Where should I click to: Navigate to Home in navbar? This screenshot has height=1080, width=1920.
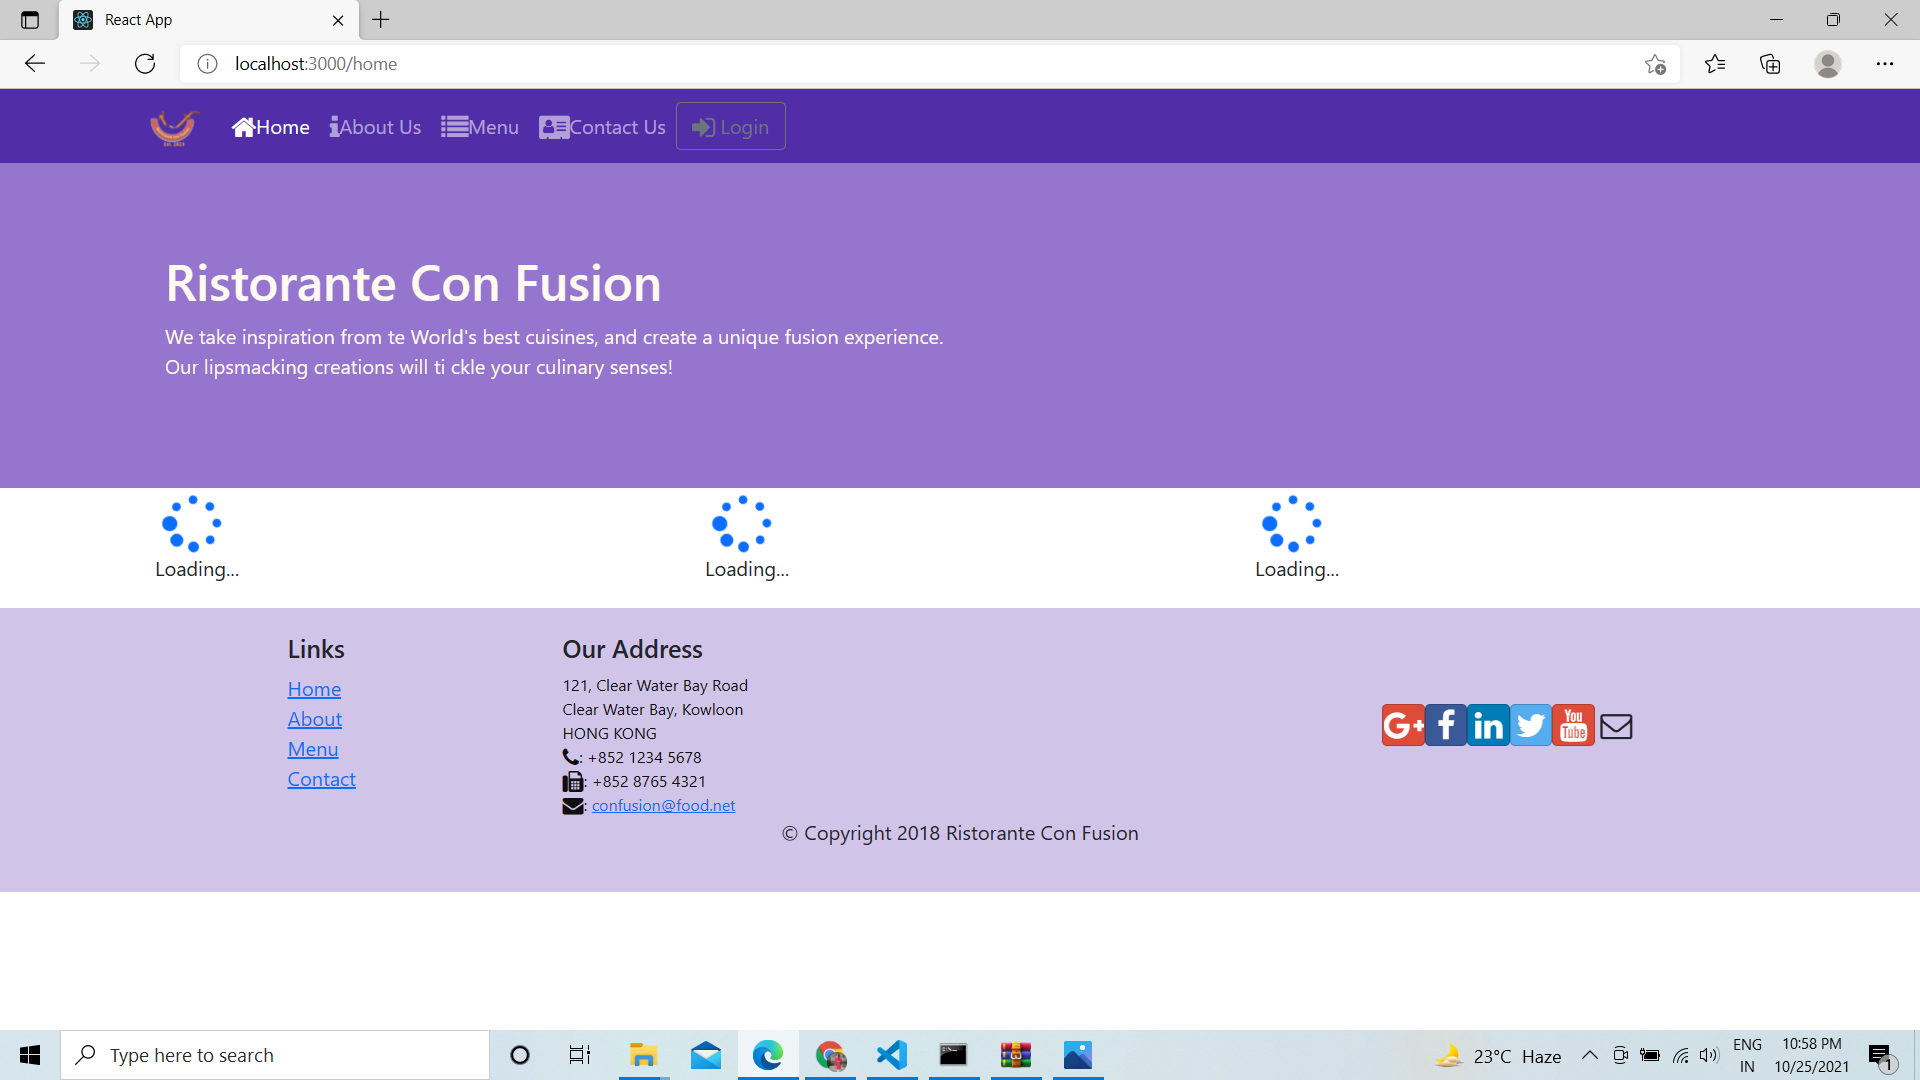(x=271, y=127)
